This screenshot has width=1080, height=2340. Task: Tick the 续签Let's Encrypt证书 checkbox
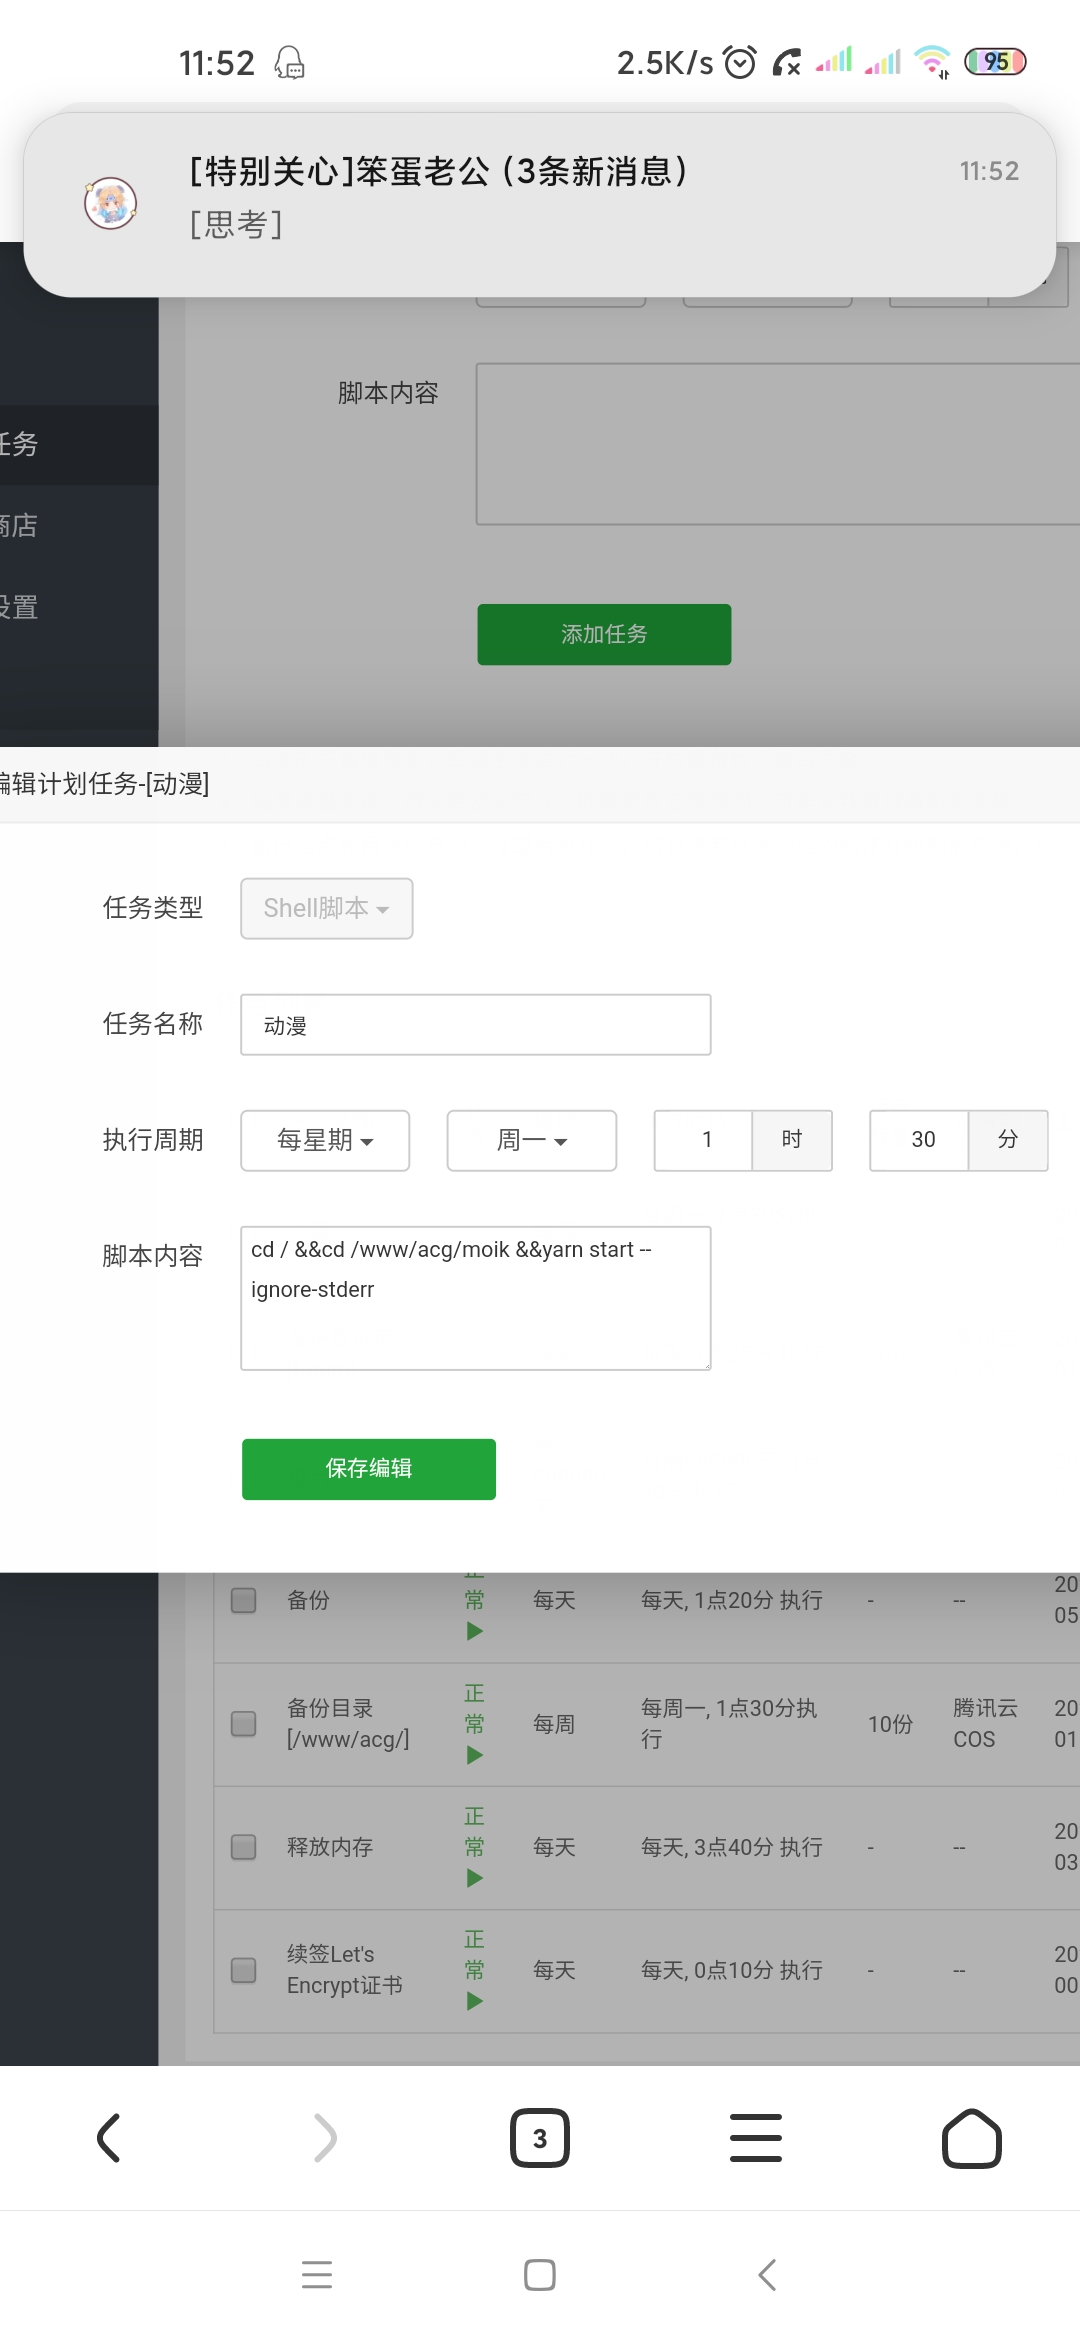point(244,1970)
